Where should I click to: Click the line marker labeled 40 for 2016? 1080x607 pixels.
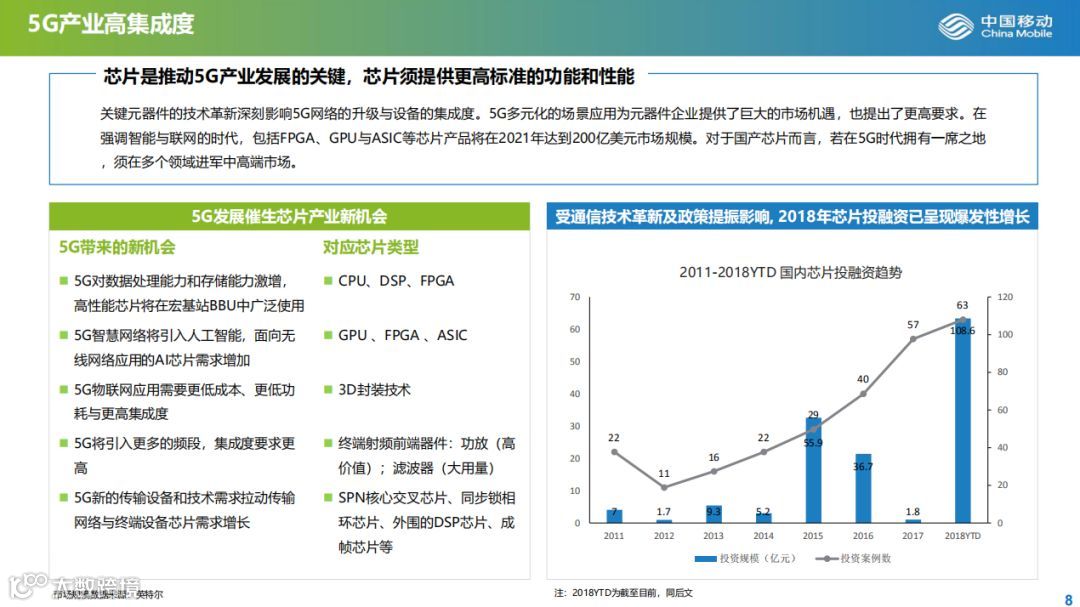tap(863, 394)
